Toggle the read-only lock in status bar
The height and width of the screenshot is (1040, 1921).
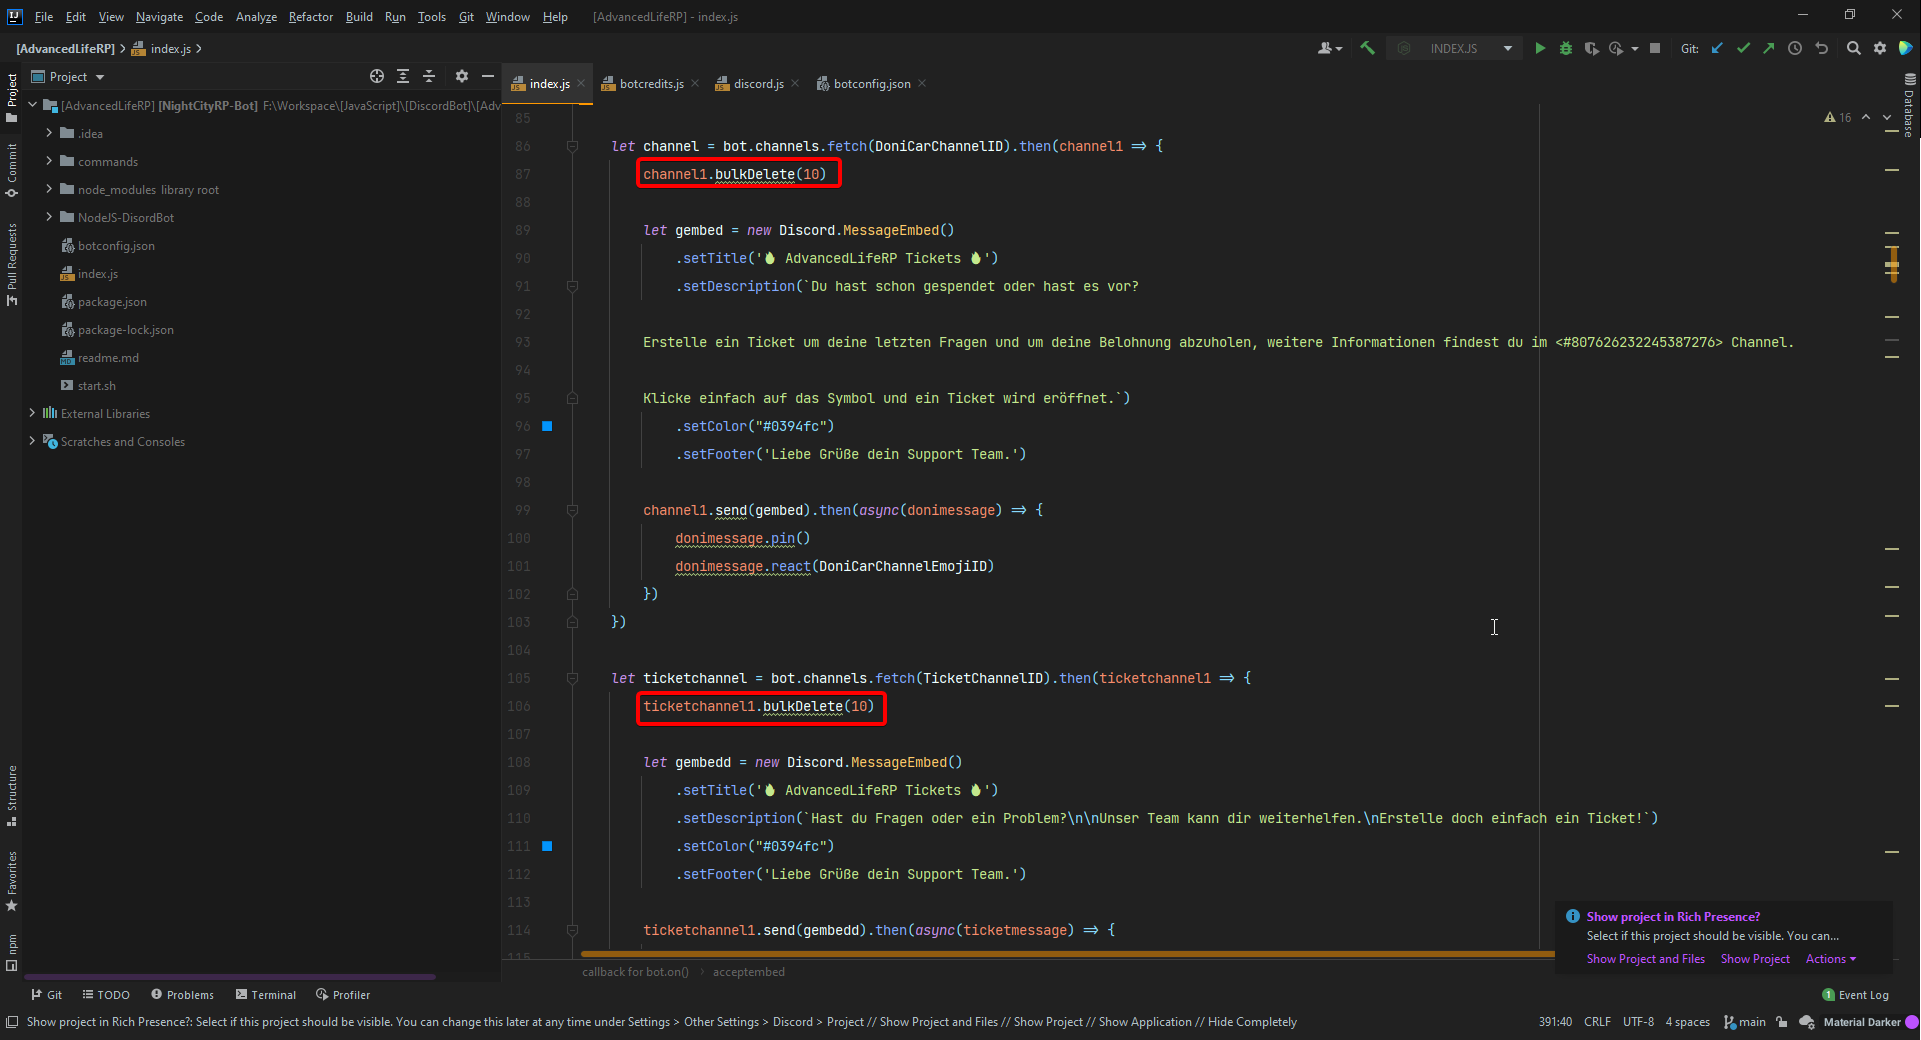tap(1782, 1022)
